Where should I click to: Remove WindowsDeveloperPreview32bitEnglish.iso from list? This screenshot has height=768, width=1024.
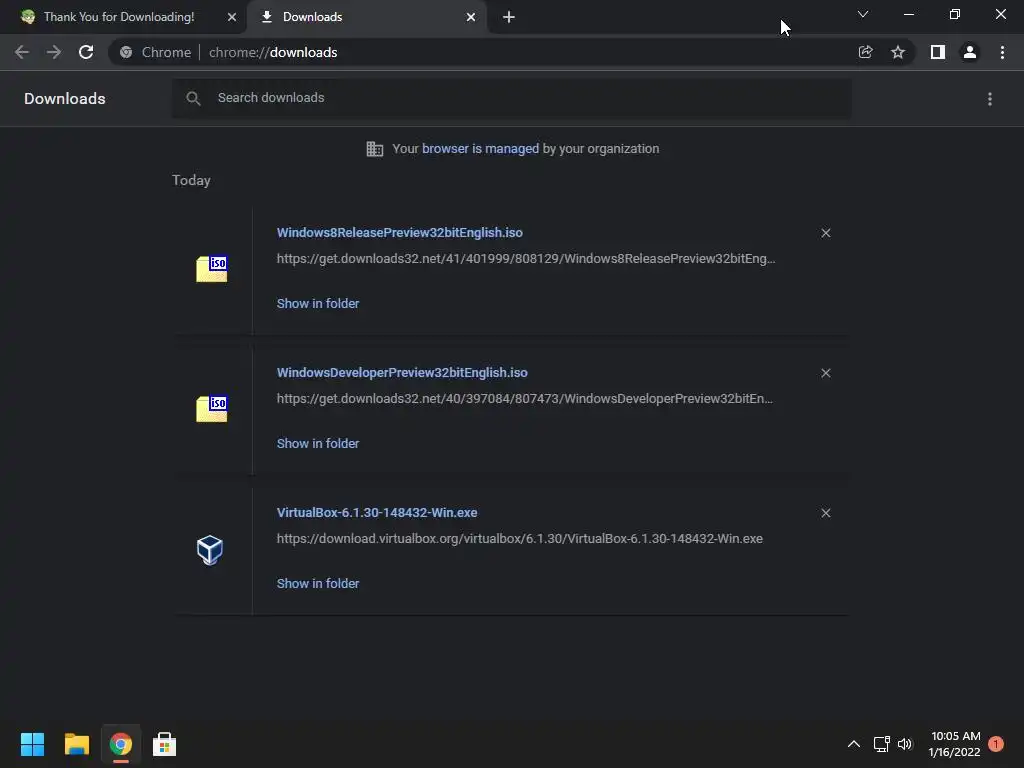click(826, 373)
